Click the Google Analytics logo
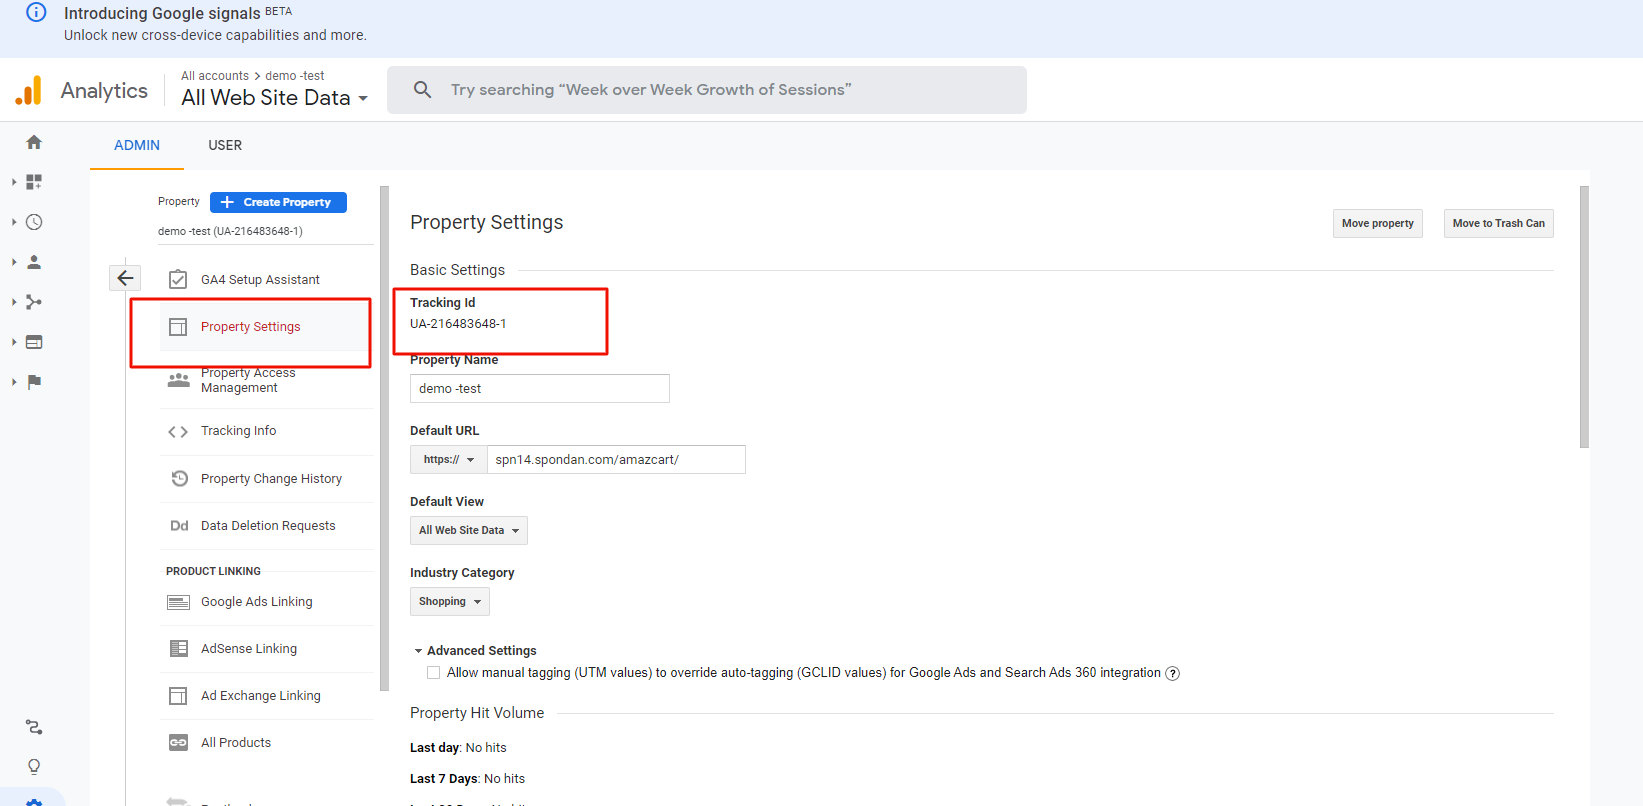1643x806 pixels. coord(29,90)
